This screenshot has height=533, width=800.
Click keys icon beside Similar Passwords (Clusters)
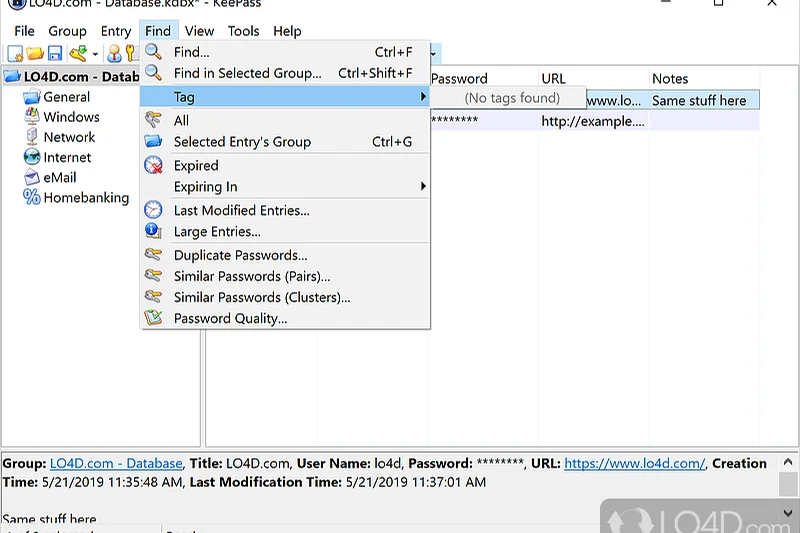coord(153,296)
